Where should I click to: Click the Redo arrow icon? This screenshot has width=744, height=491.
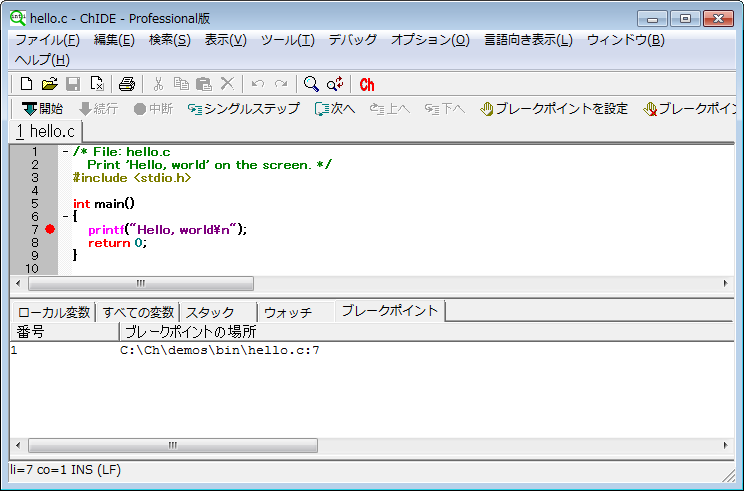281,84
